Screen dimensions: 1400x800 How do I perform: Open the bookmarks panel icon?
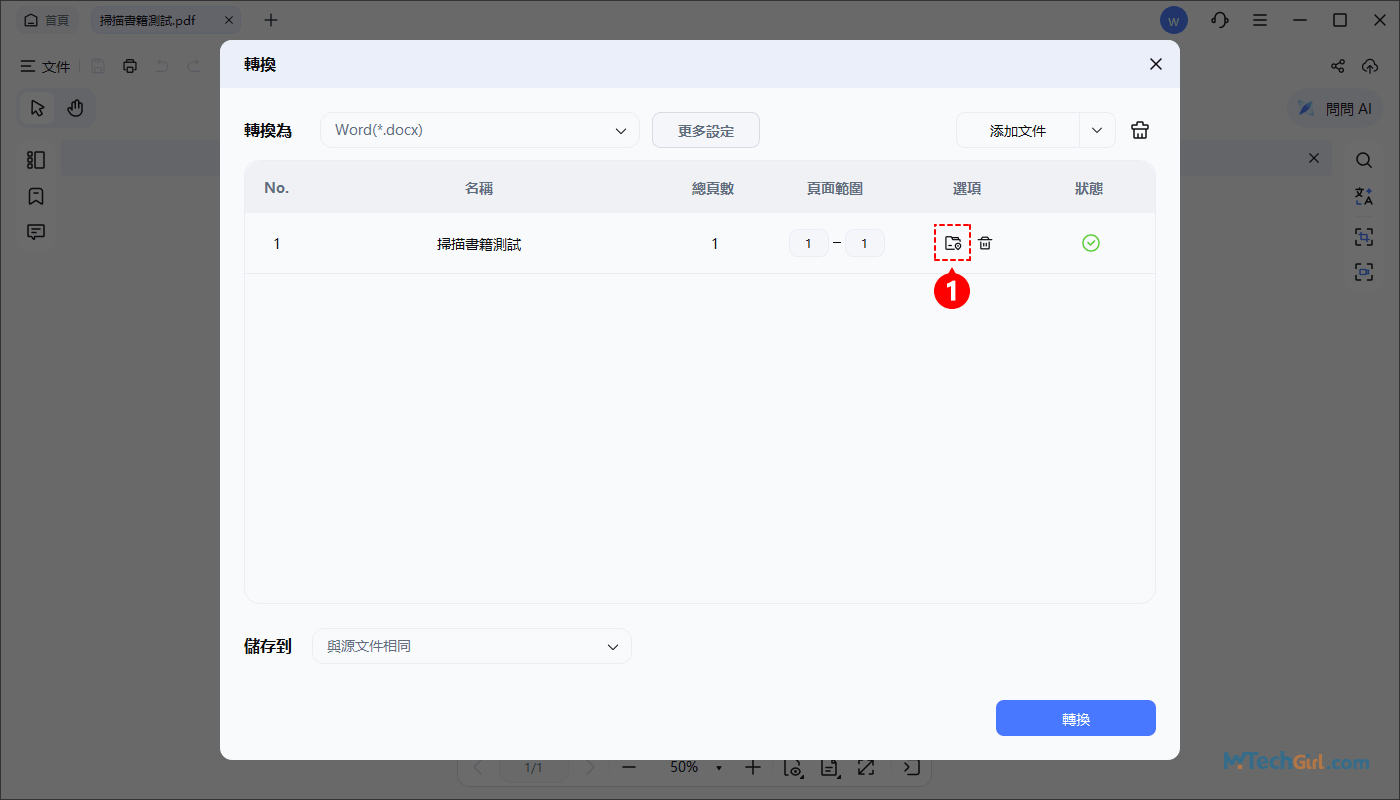pyautogui.click(x=36, y=196)
